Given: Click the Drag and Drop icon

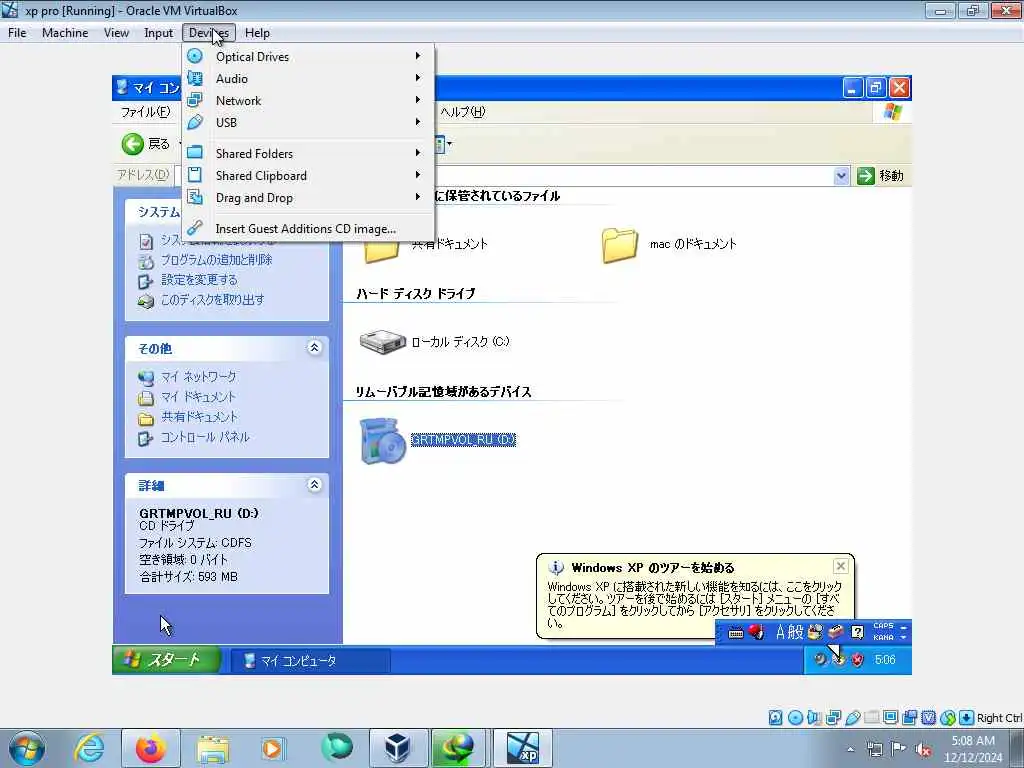Looking at the screenshot, I should pyautogui.click(x=195, y=197).
